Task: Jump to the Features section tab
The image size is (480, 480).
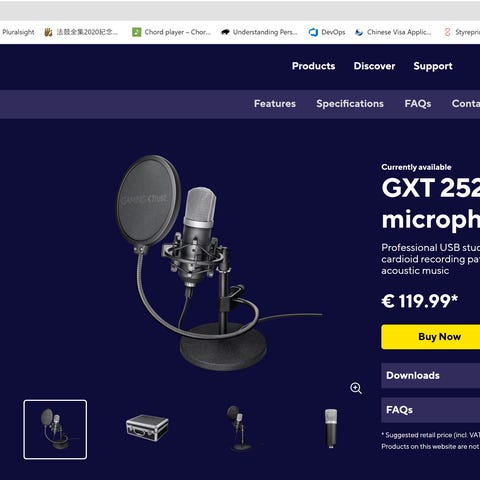Action: 275,104
